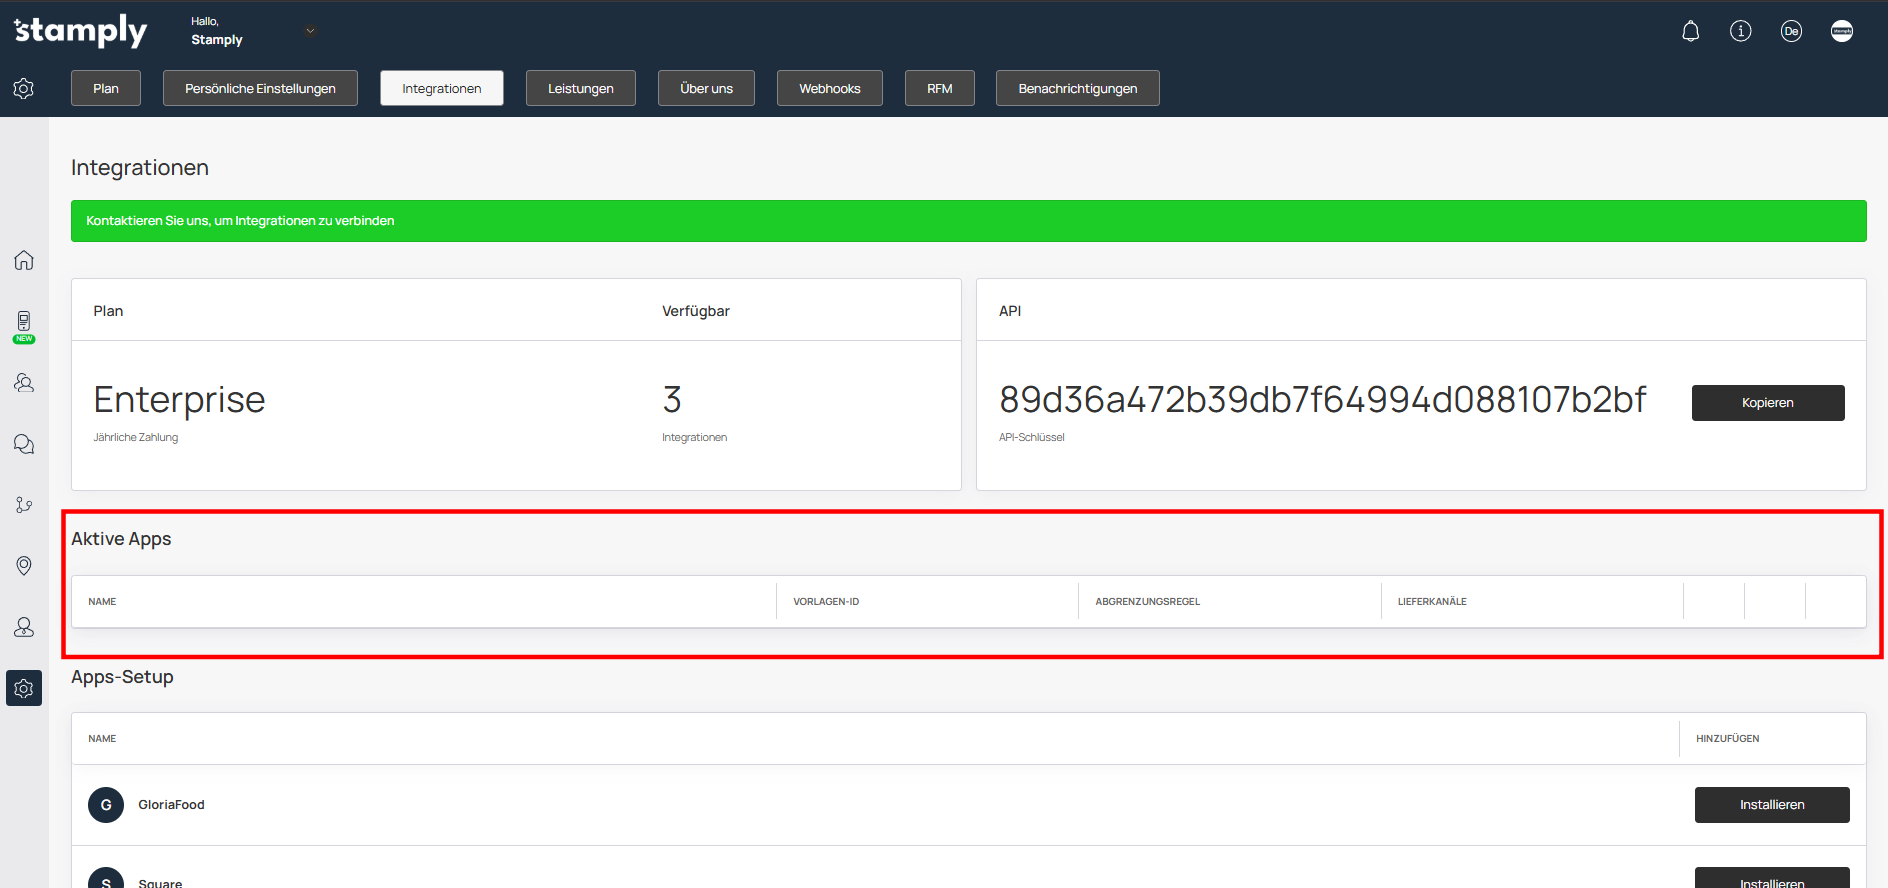Image resolution: width=1888 pixels, height=888 pixels.
Task: Open the customers group sidebar icon
Action: 24,383
